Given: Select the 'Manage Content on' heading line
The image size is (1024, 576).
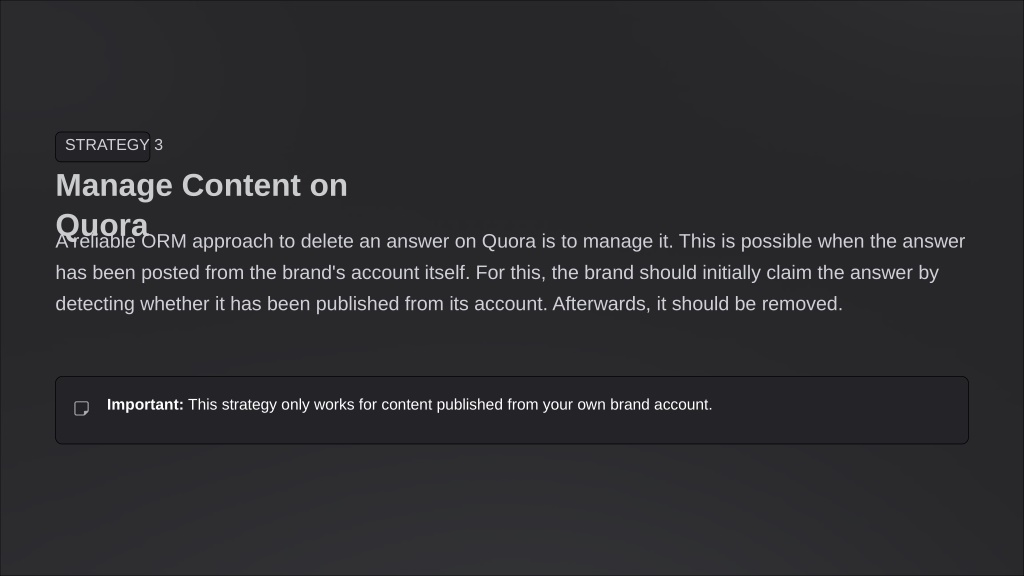Looking at the screenshot, I should [x=201, y=186].
